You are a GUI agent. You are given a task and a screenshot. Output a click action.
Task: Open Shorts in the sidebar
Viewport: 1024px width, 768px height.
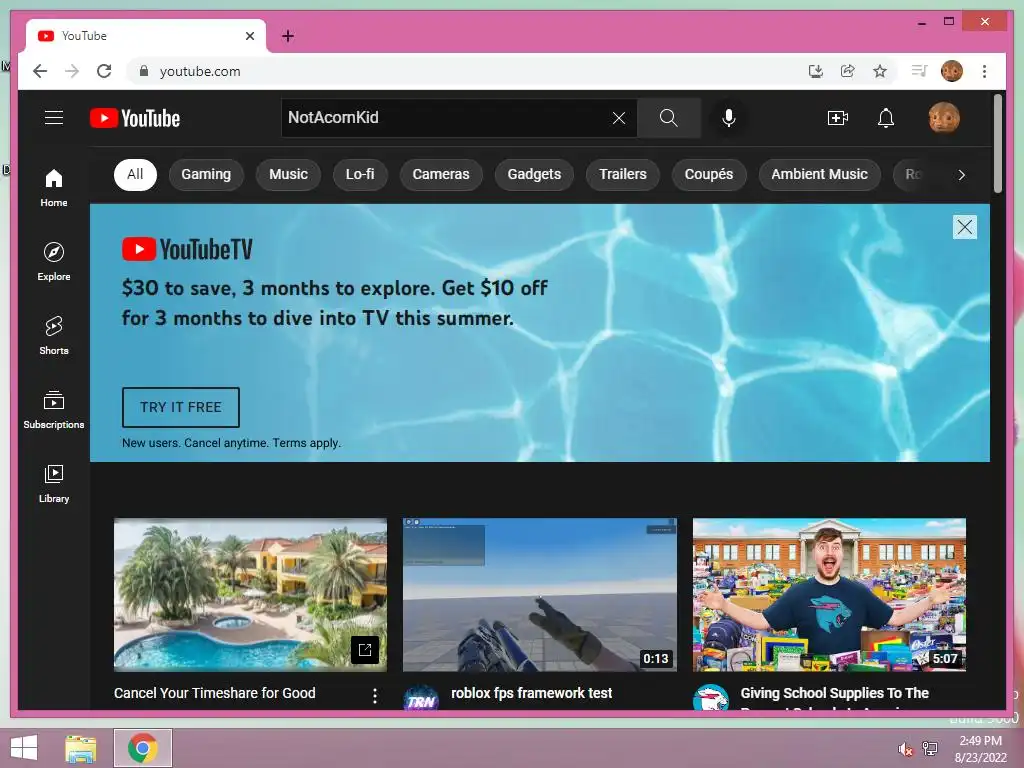click(54, 336)
